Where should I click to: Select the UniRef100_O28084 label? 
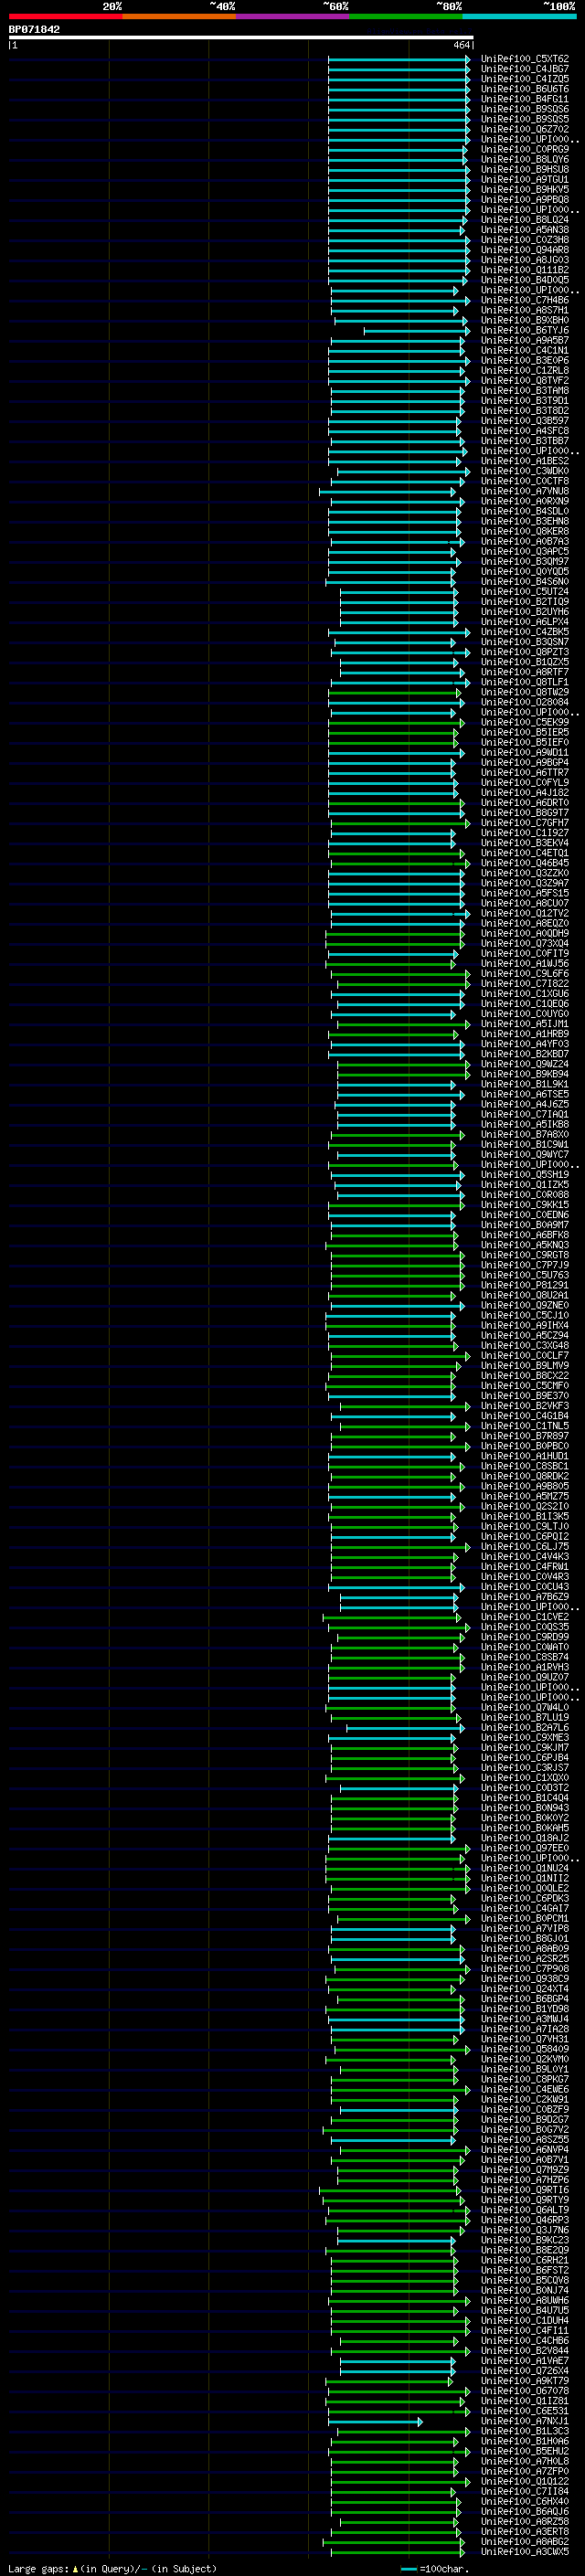pyautogui.click(x=524, y=702)
